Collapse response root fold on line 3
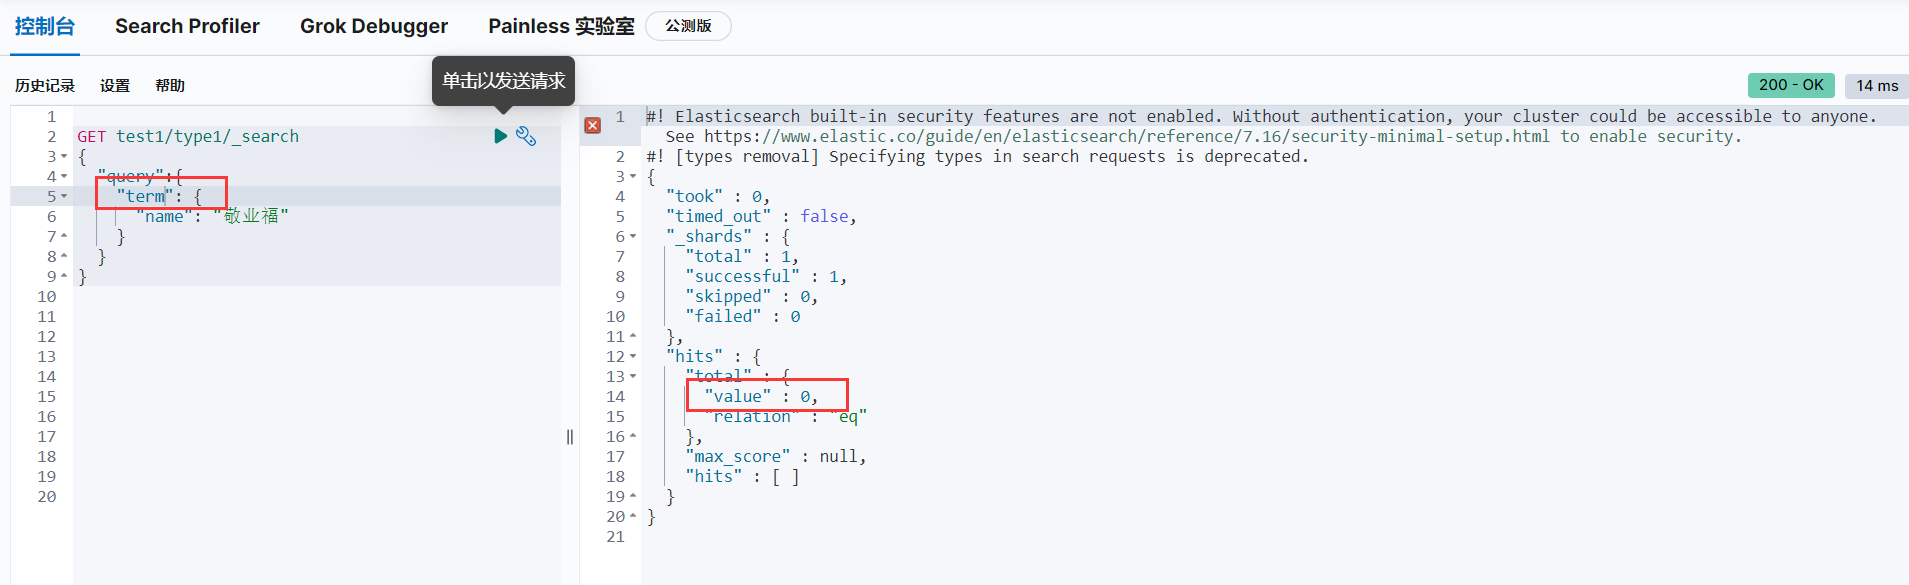Image resolution: width=1909 pixels, height=585 pixels. [633, 176]
